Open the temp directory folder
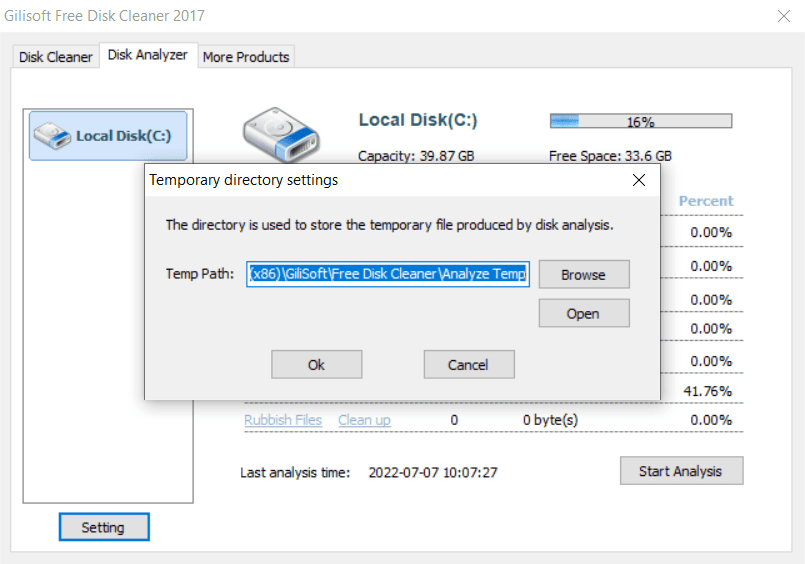 [x=584, y=314]
